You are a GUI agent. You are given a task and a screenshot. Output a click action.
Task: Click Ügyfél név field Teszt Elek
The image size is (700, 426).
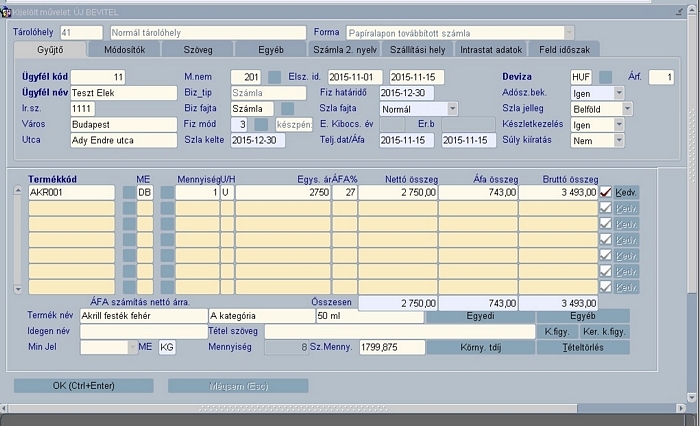point(124,93)
